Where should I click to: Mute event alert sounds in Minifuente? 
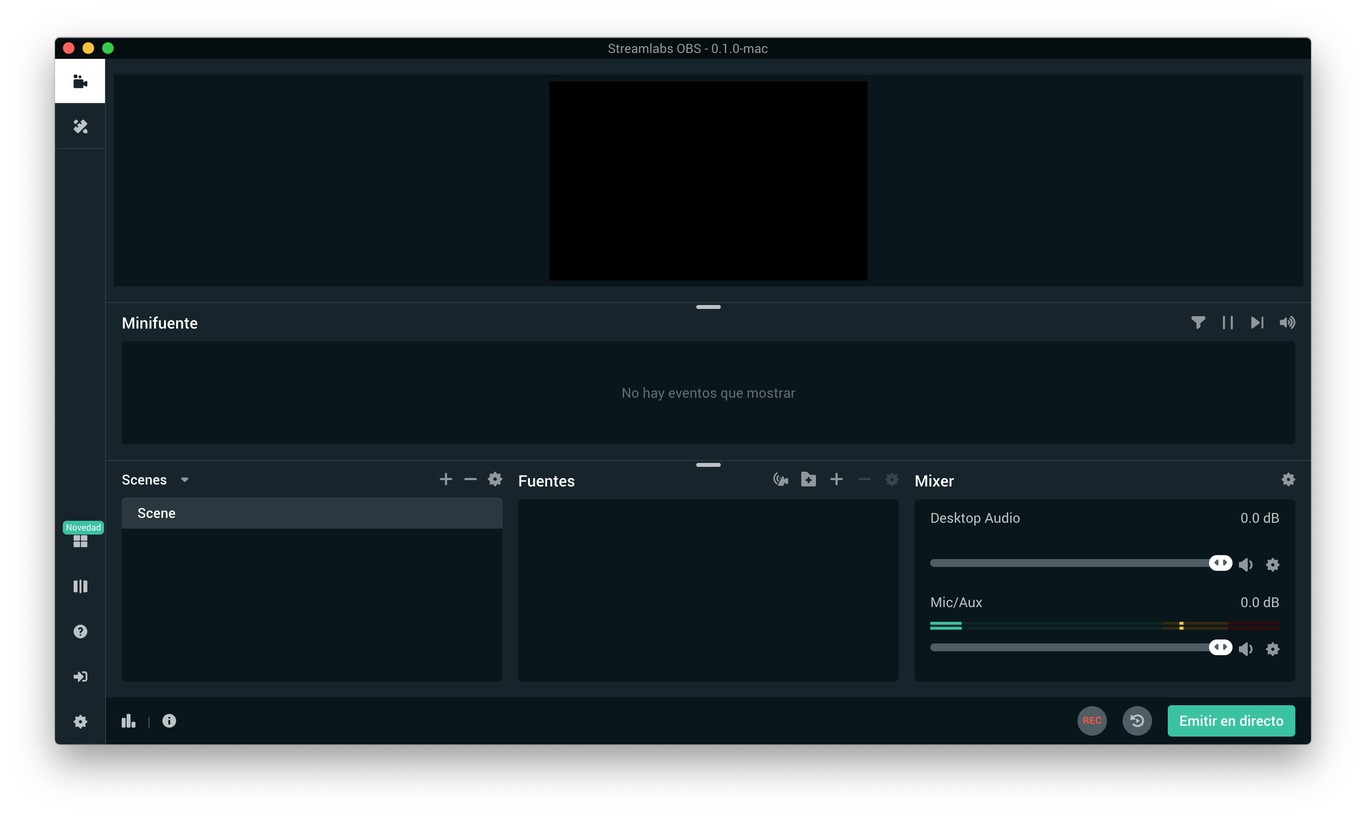coord(1287,322)
